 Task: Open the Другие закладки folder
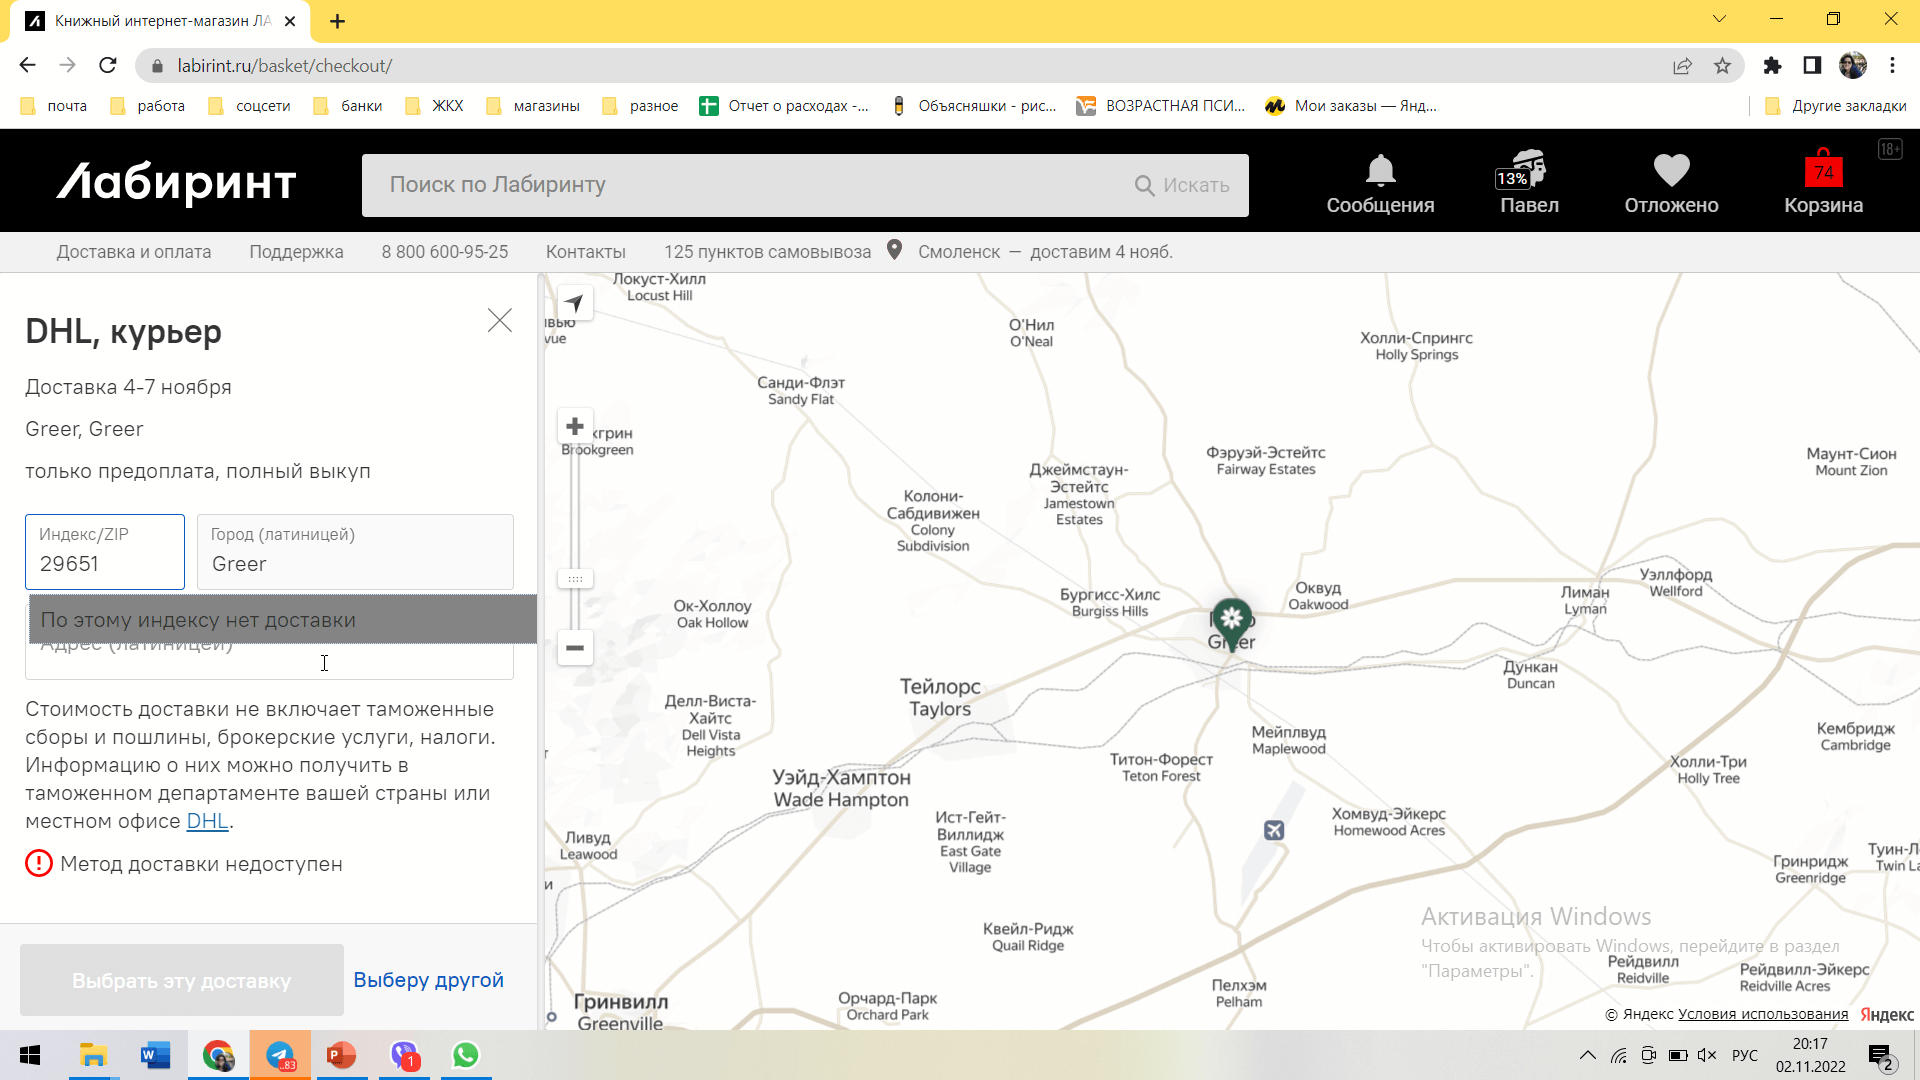[x=1836, y=106]
